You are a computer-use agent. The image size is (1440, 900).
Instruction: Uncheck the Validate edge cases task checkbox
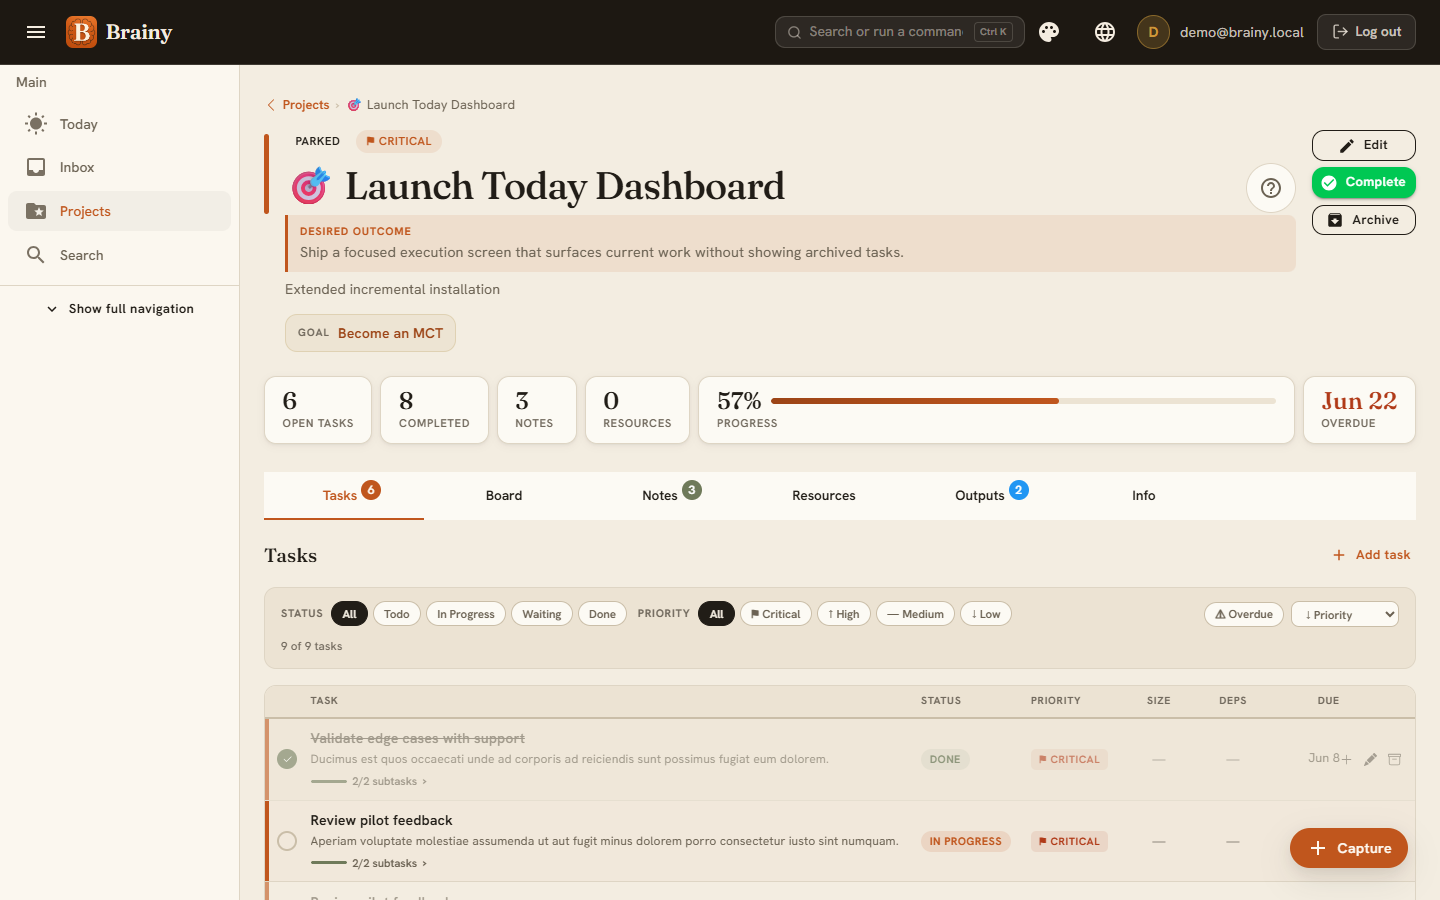(x=287, y=759)
